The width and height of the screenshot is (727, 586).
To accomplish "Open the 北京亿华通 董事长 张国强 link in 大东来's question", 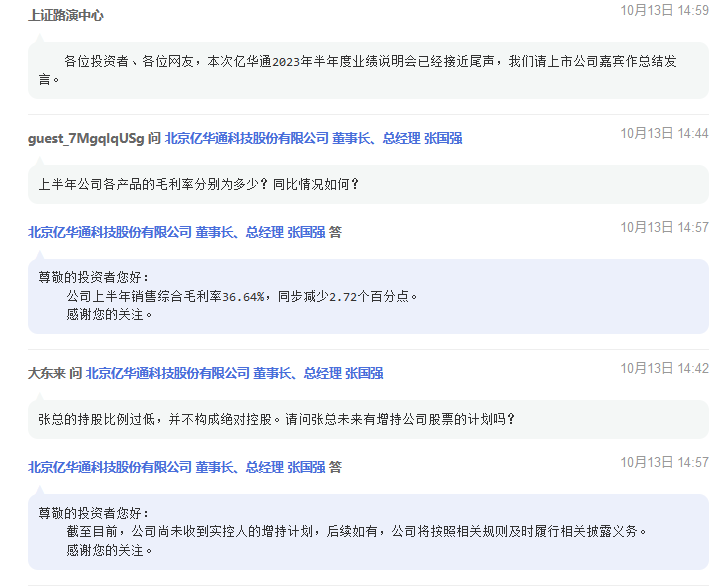I will [235, 373].
